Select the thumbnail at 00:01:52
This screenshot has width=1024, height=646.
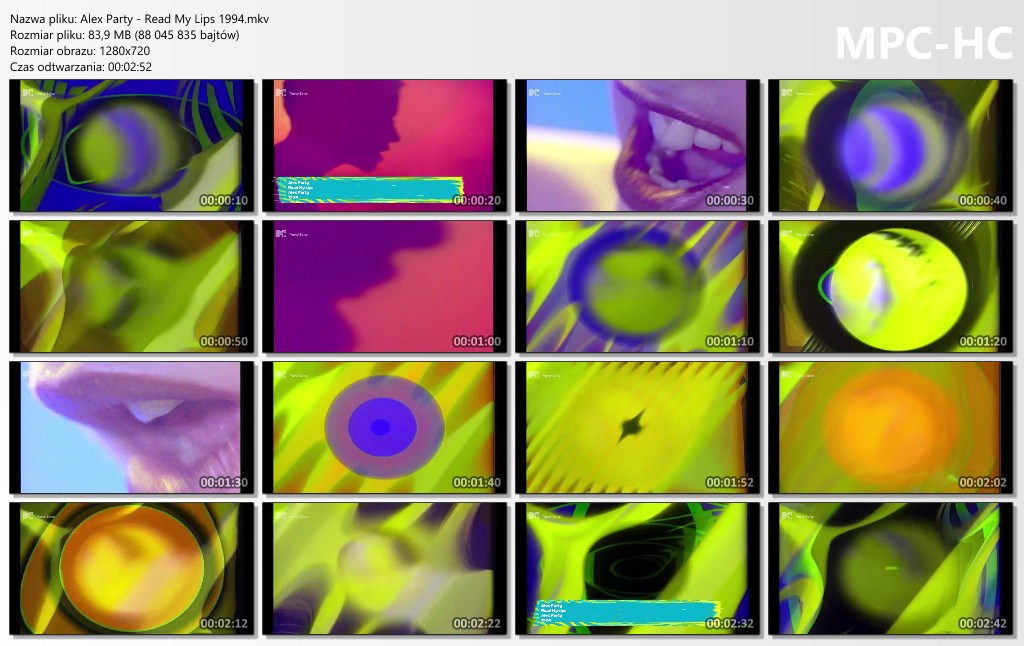click(637, 428)
